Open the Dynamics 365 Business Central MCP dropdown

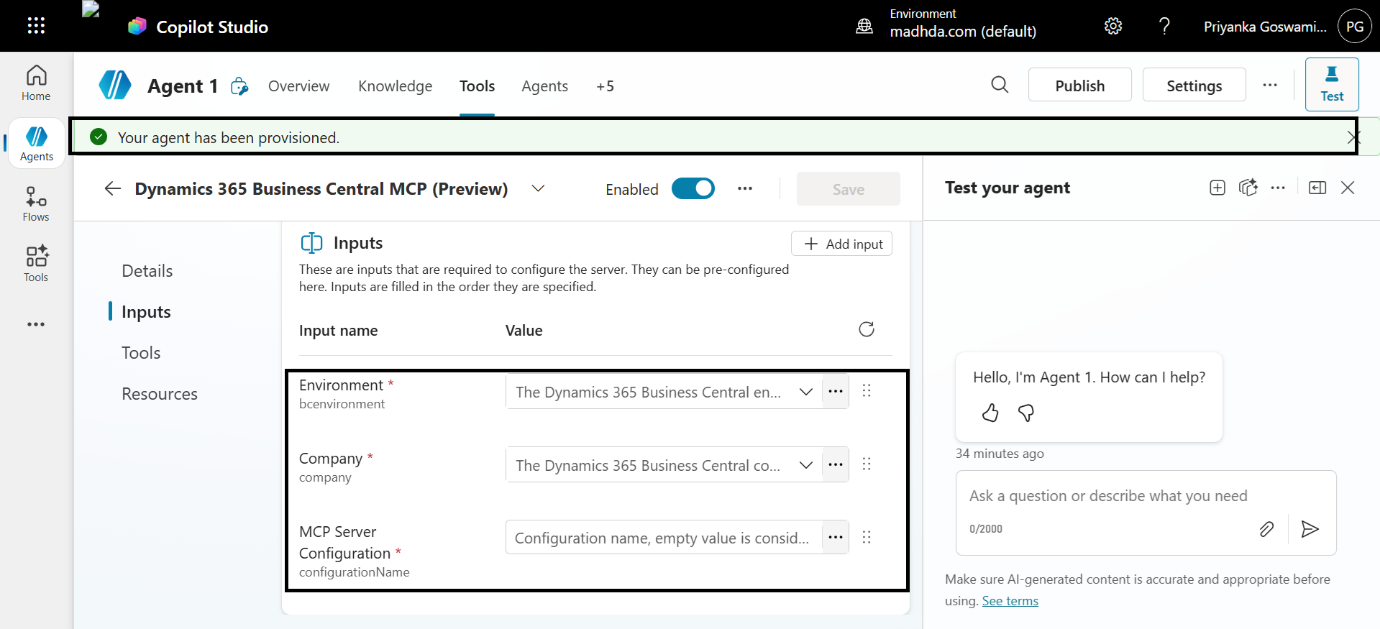[x=538, y=188]
